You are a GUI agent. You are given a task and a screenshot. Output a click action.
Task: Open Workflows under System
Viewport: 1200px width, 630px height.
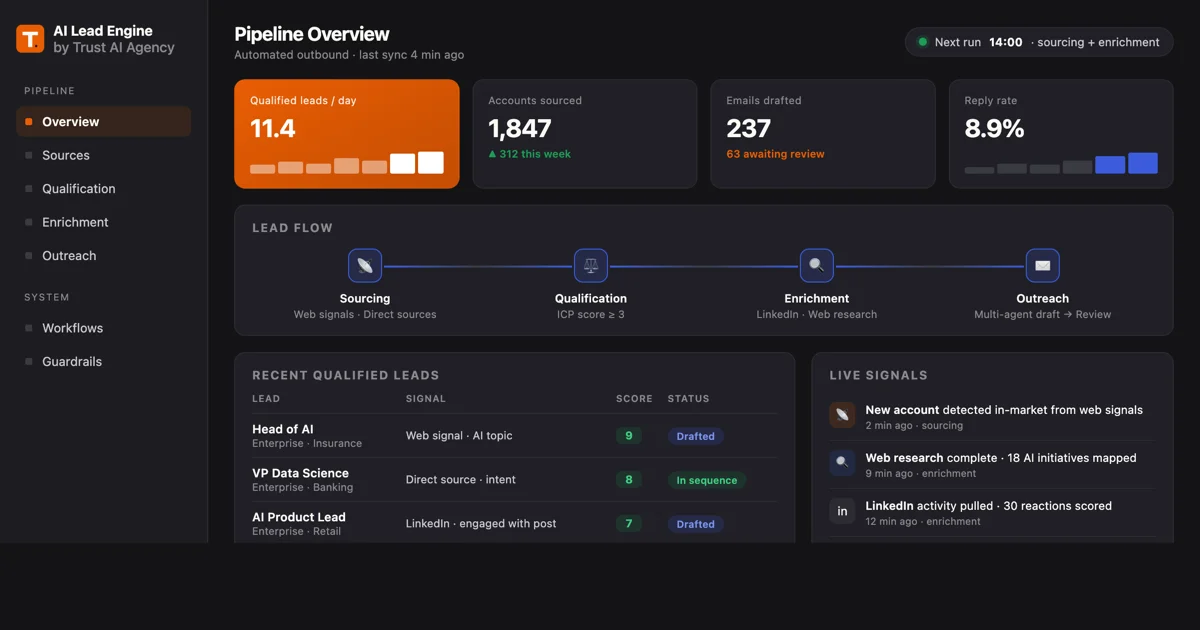(104, 328)
